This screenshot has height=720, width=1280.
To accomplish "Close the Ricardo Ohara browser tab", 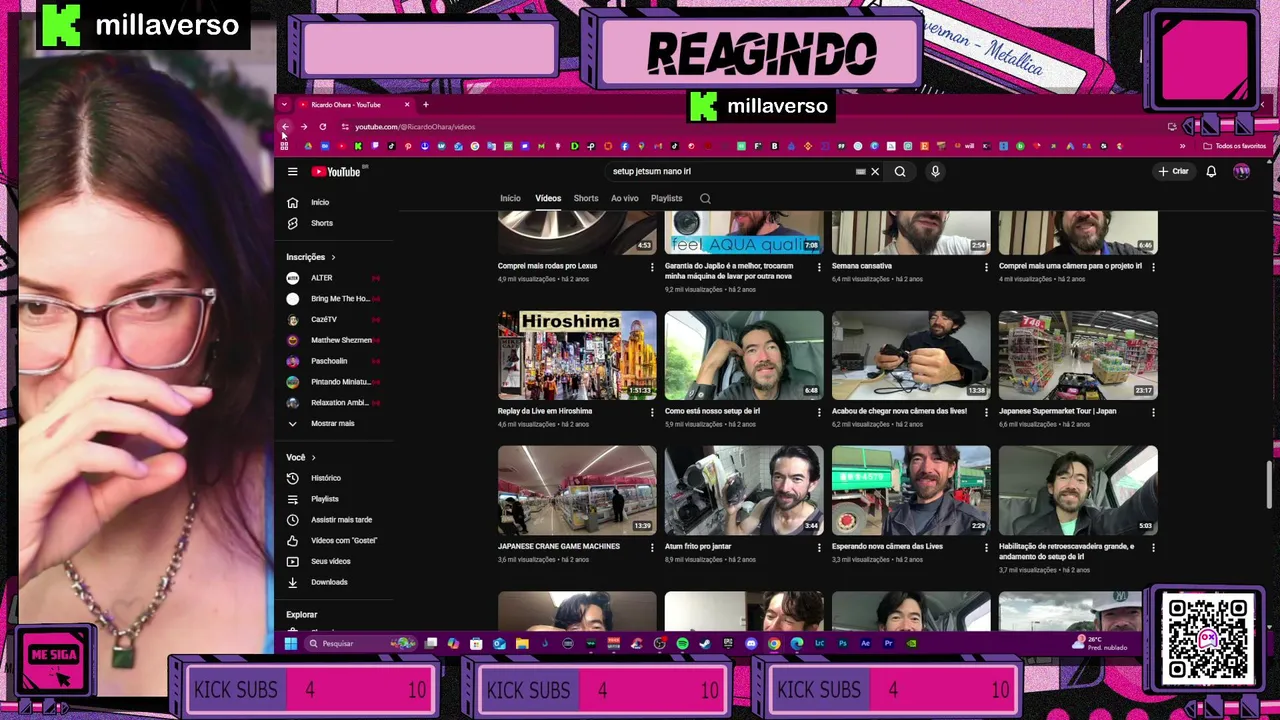I will coord(407,105).
